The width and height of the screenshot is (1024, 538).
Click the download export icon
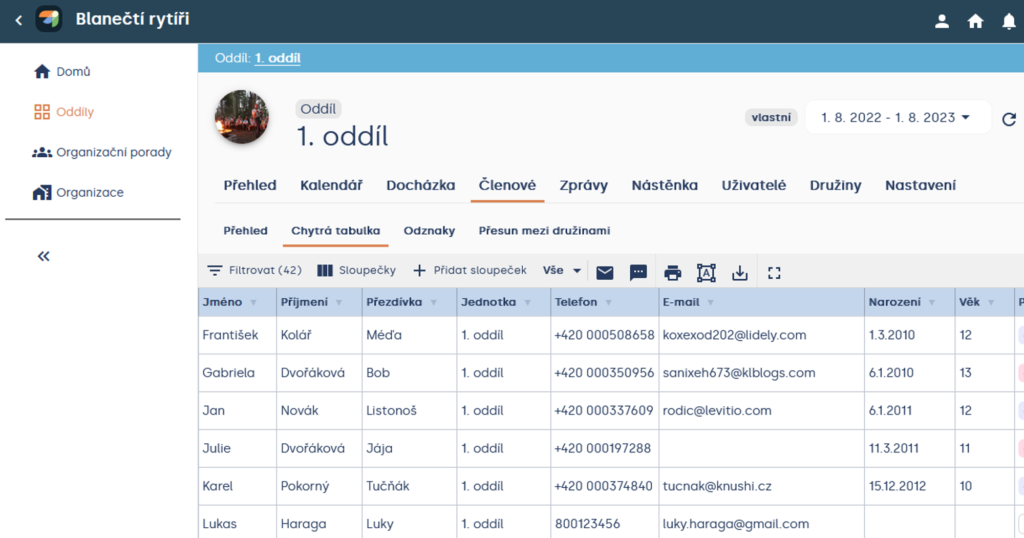(739, 273)
